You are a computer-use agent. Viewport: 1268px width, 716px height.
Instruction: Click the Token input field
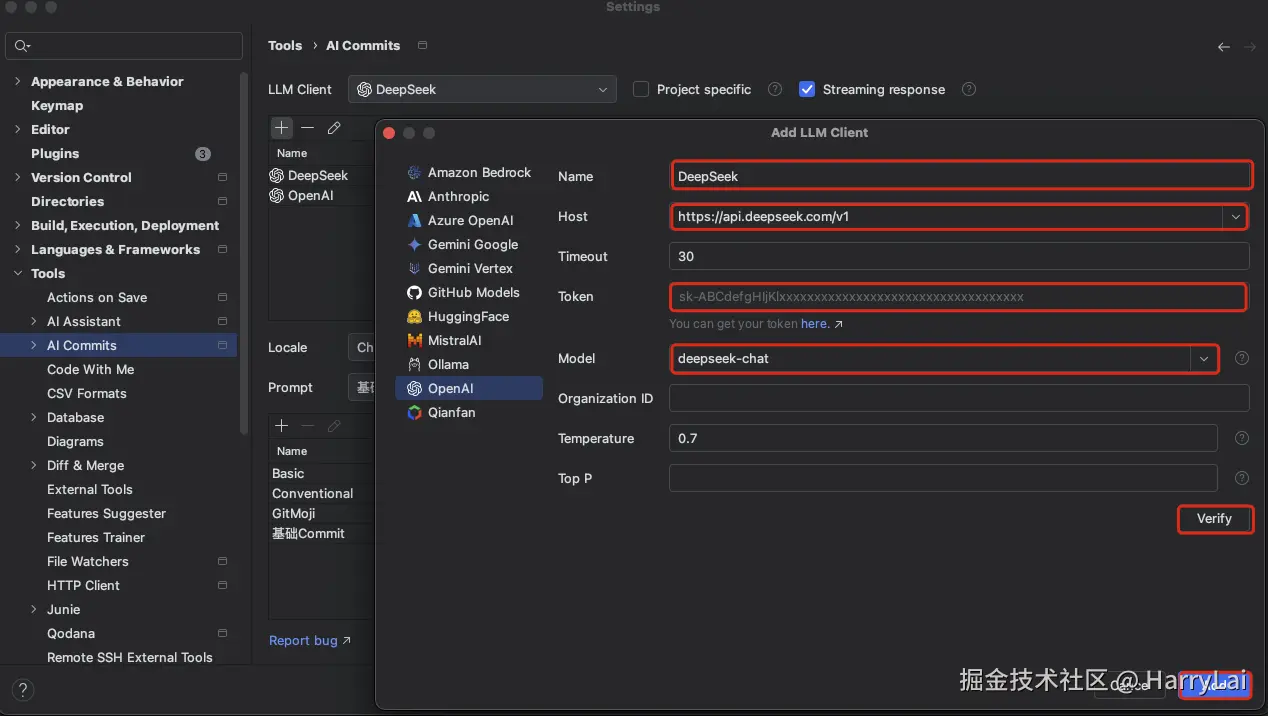(957, 296)
